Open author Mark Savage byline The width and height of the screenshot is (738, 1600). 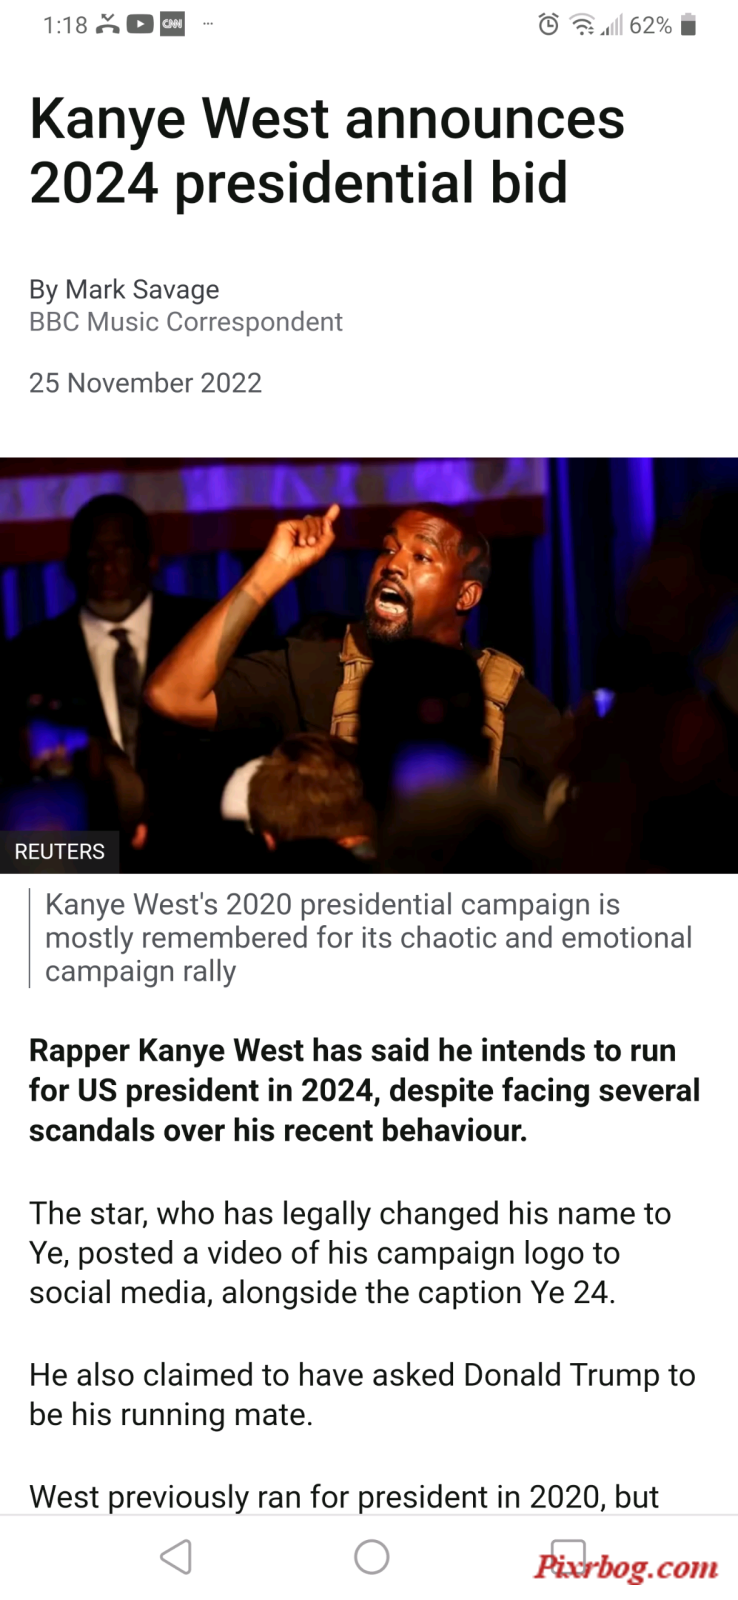pyautogui.click(x=124, y=289)
